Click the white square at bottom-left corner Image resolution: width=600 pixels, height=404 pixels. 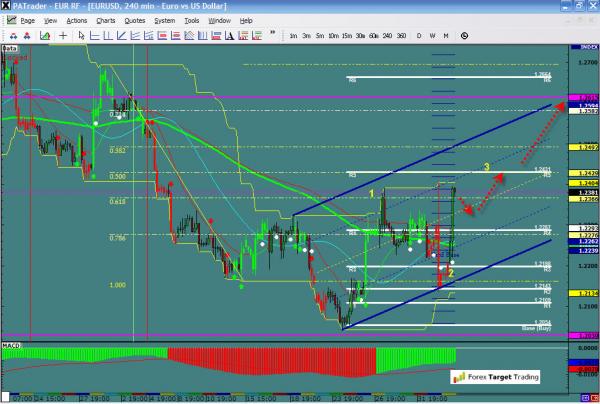point(5,397)
